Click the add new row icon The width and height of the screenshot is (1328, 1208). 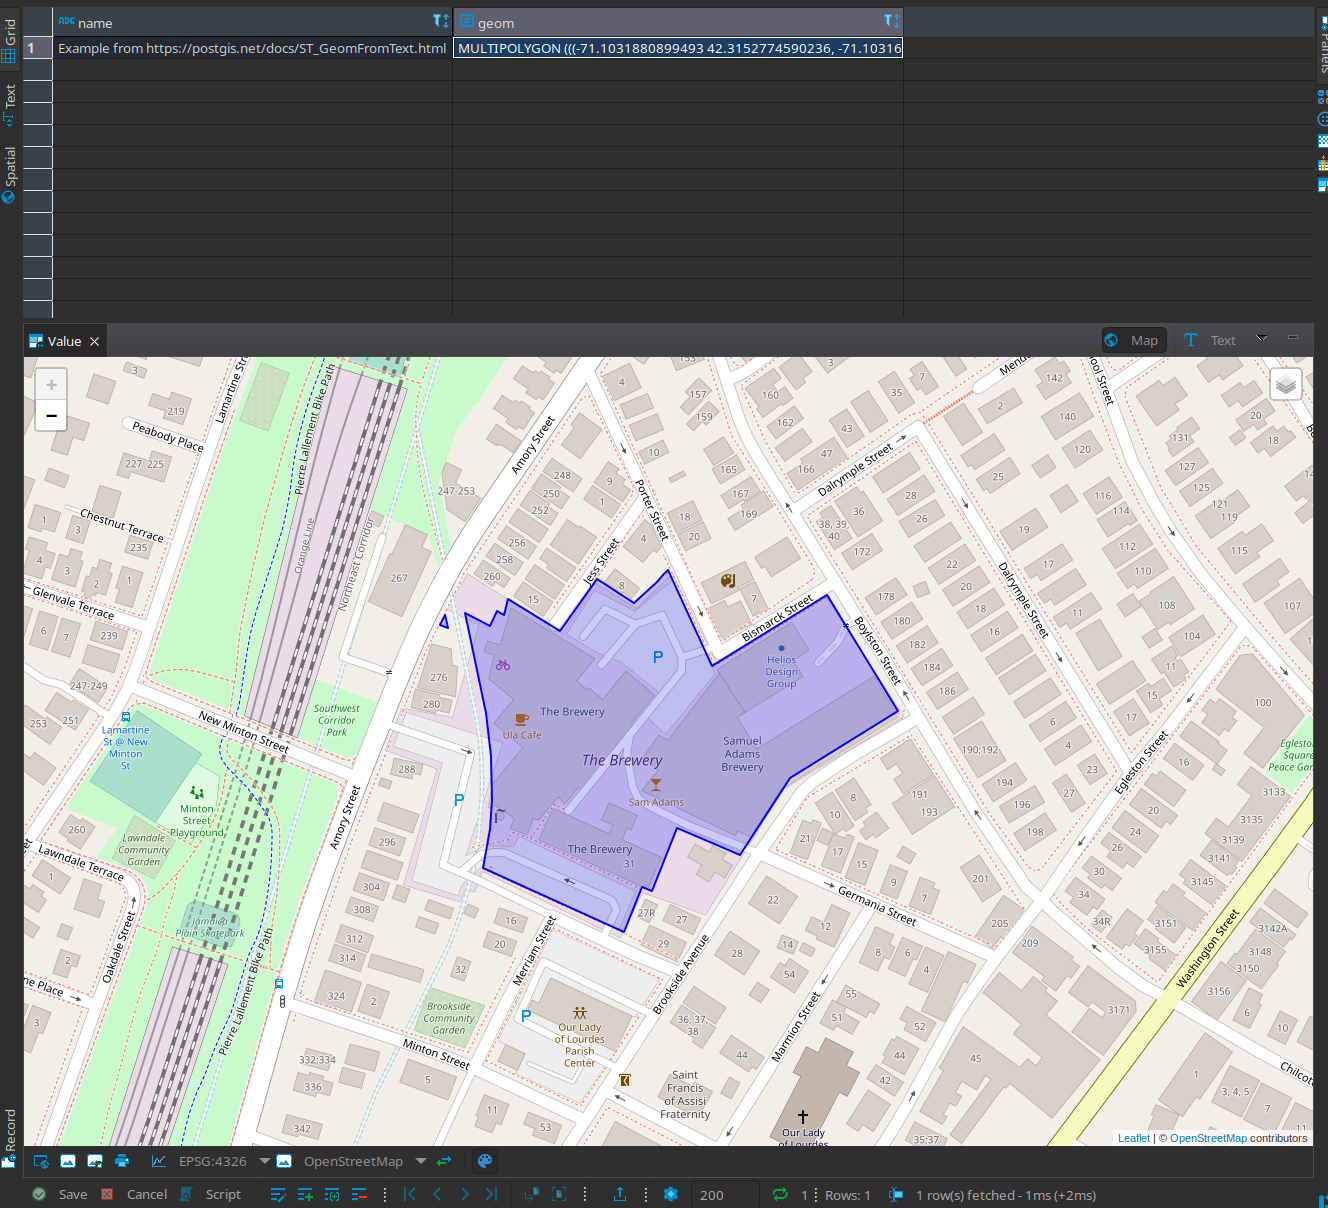(305, 1194)
